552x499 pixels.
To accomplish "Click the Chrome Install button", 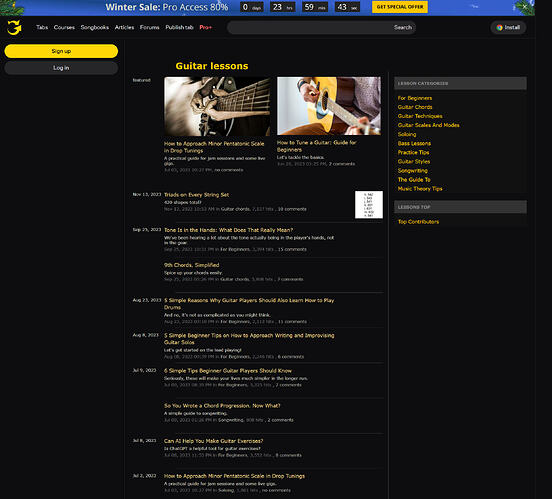I will [508, 27].
